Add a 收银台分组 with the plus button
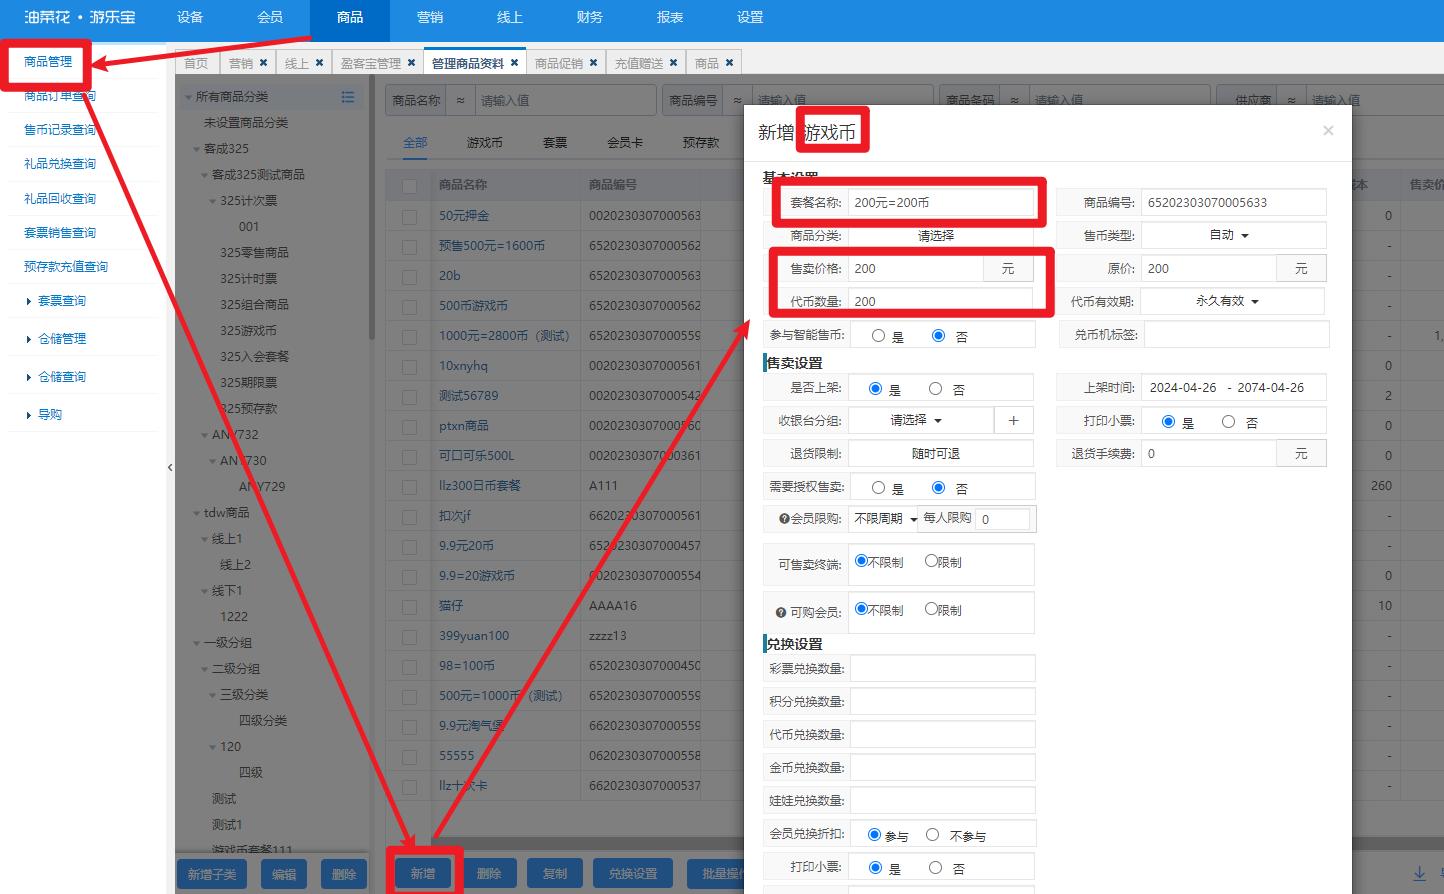Screen dimensions: 1444x894 (1013, 421)
